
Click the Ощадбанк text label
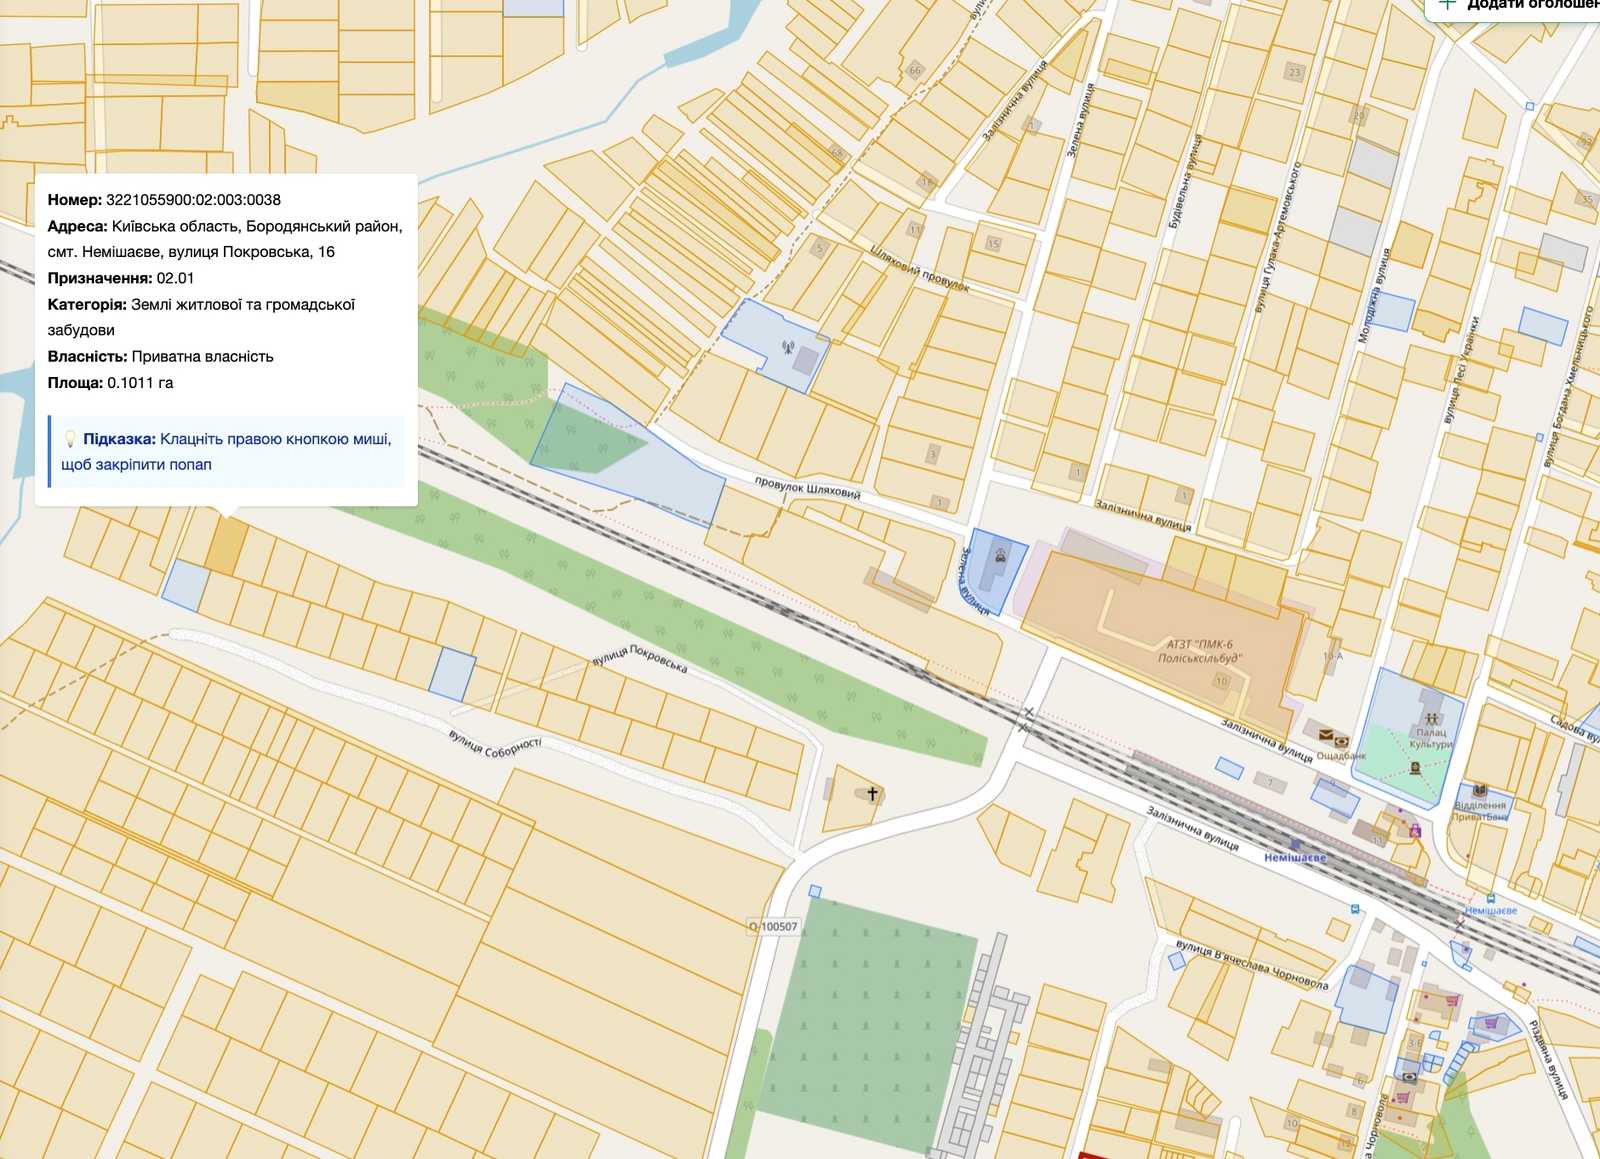tap(1341, 755)
